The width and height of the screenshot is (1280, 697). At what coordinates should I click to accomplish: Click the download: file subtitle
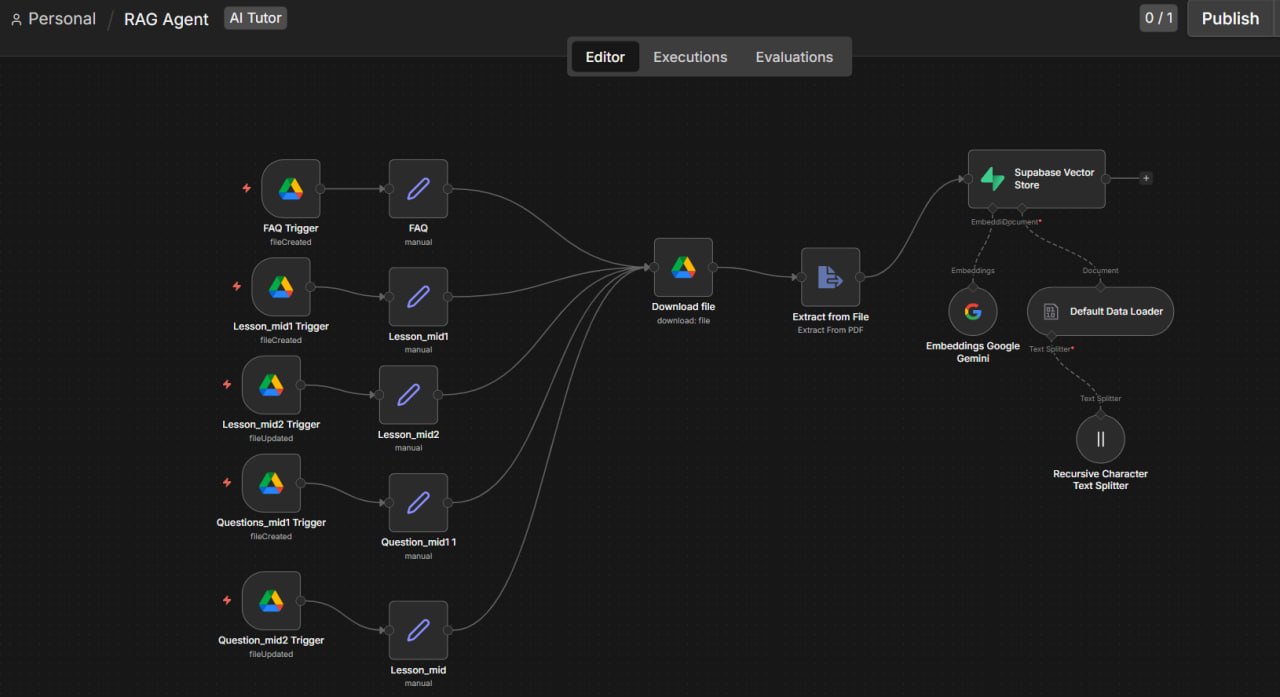(683, 320)
